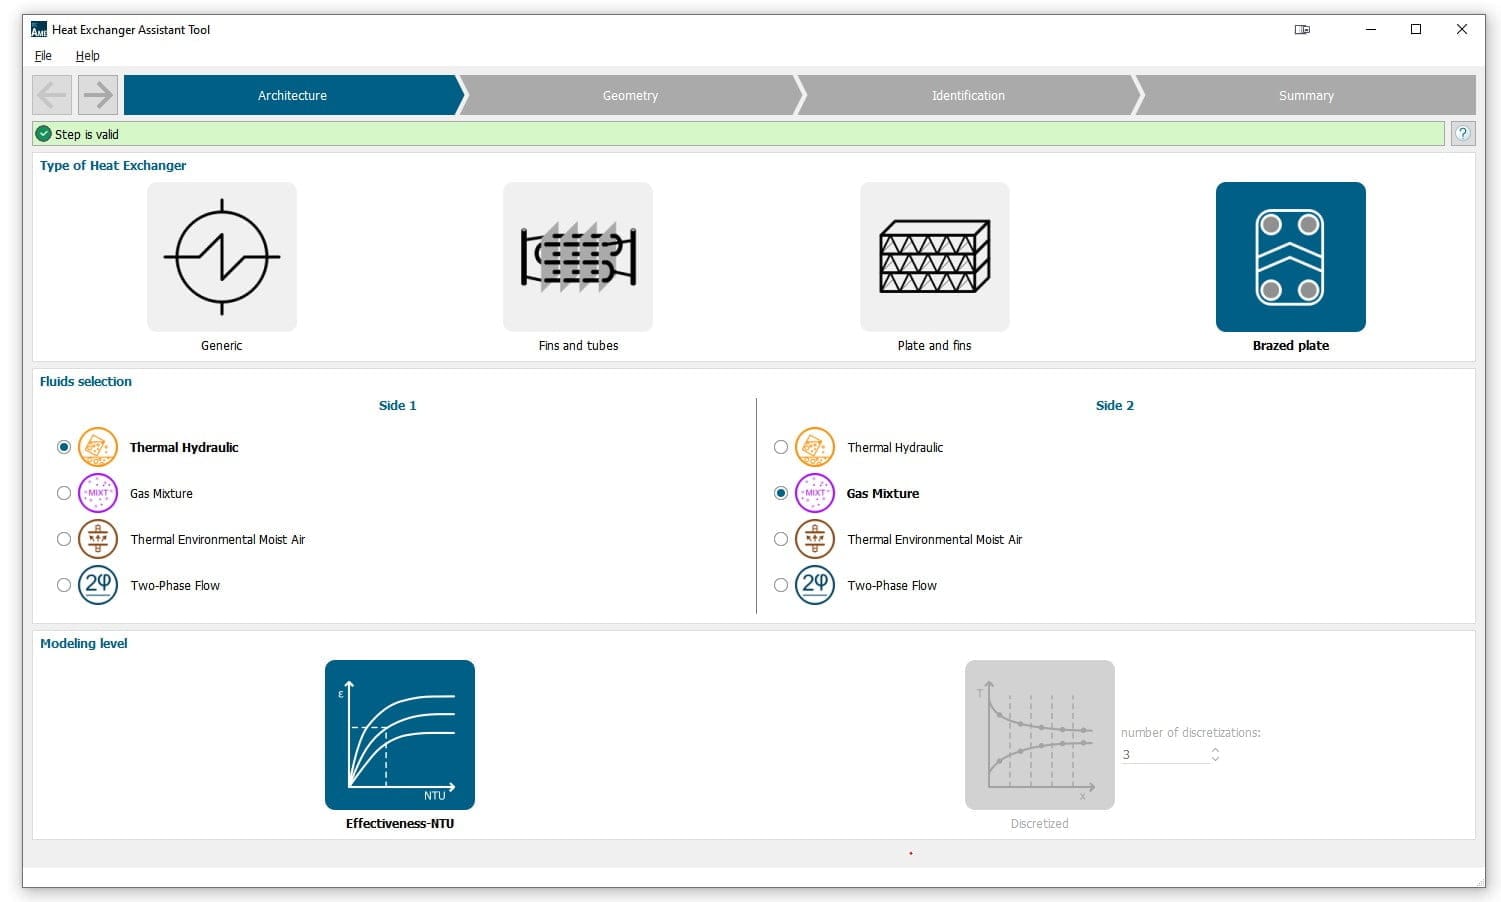Image resolution: width=1501 pixels, height=902 pixels.
Task: Pick the Plate and fins exchanger icon
Action: tap(935, 256)
